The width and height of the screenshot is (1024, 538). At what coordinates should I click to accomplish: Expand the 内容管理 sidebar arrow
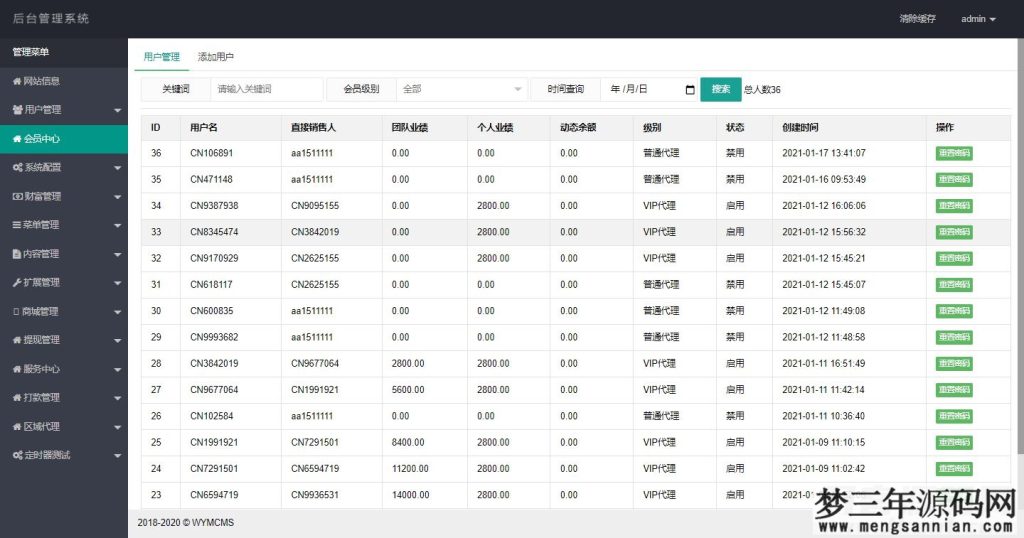click(118, 254)
